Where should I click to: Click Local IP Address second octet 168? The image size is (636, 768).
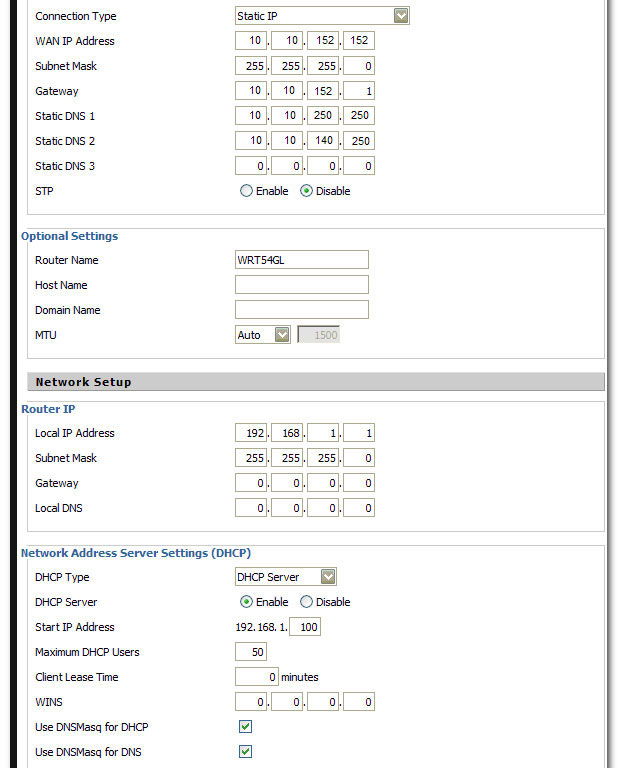coord(287,433)
